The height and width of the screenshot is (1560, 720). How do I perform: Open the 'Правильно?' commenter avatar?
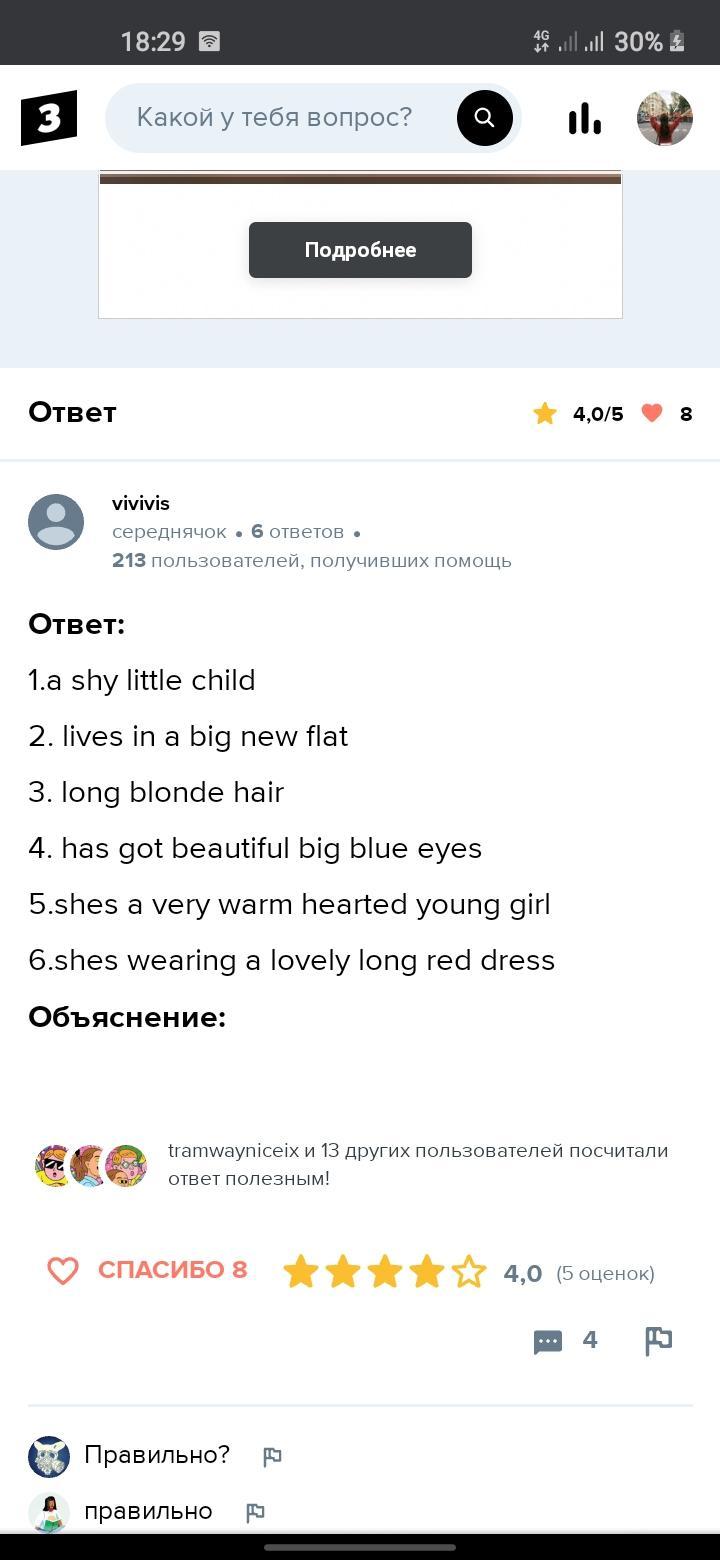coord(49,1457)
